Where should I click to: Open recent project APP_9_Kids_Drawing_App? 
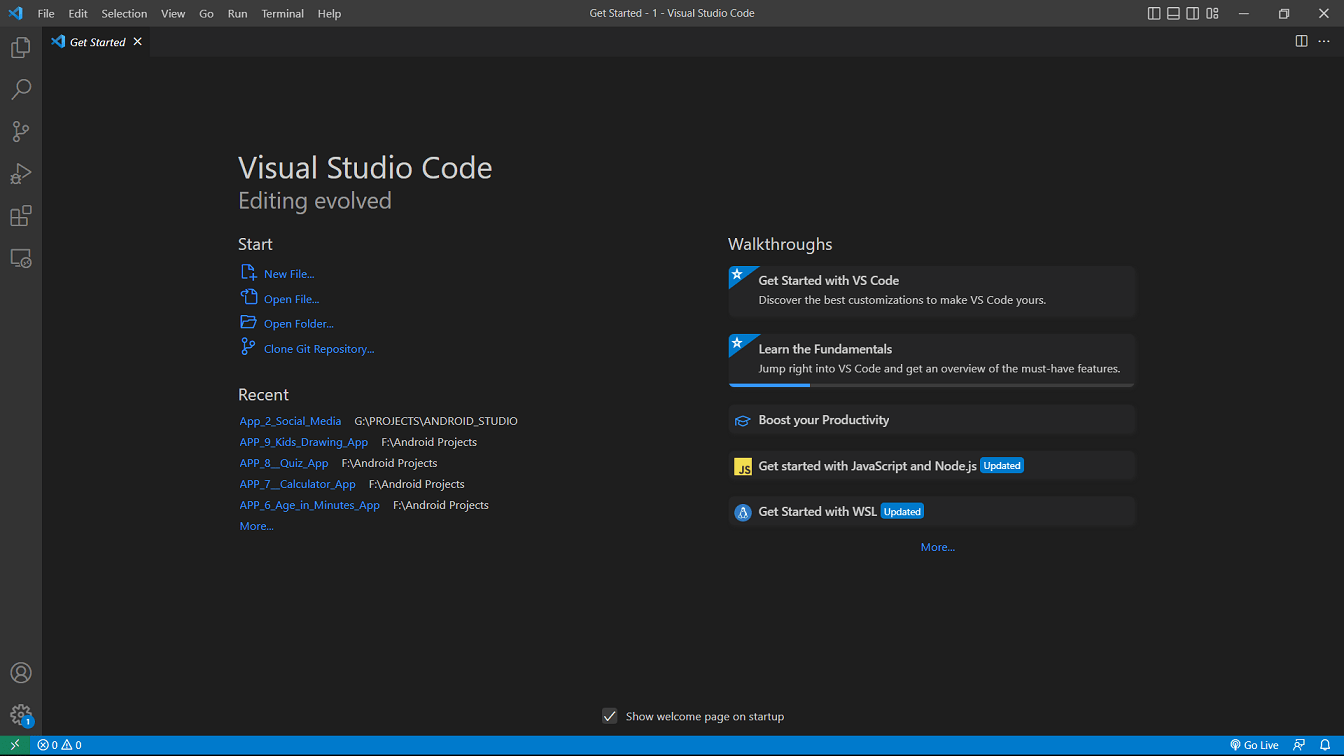304,442
